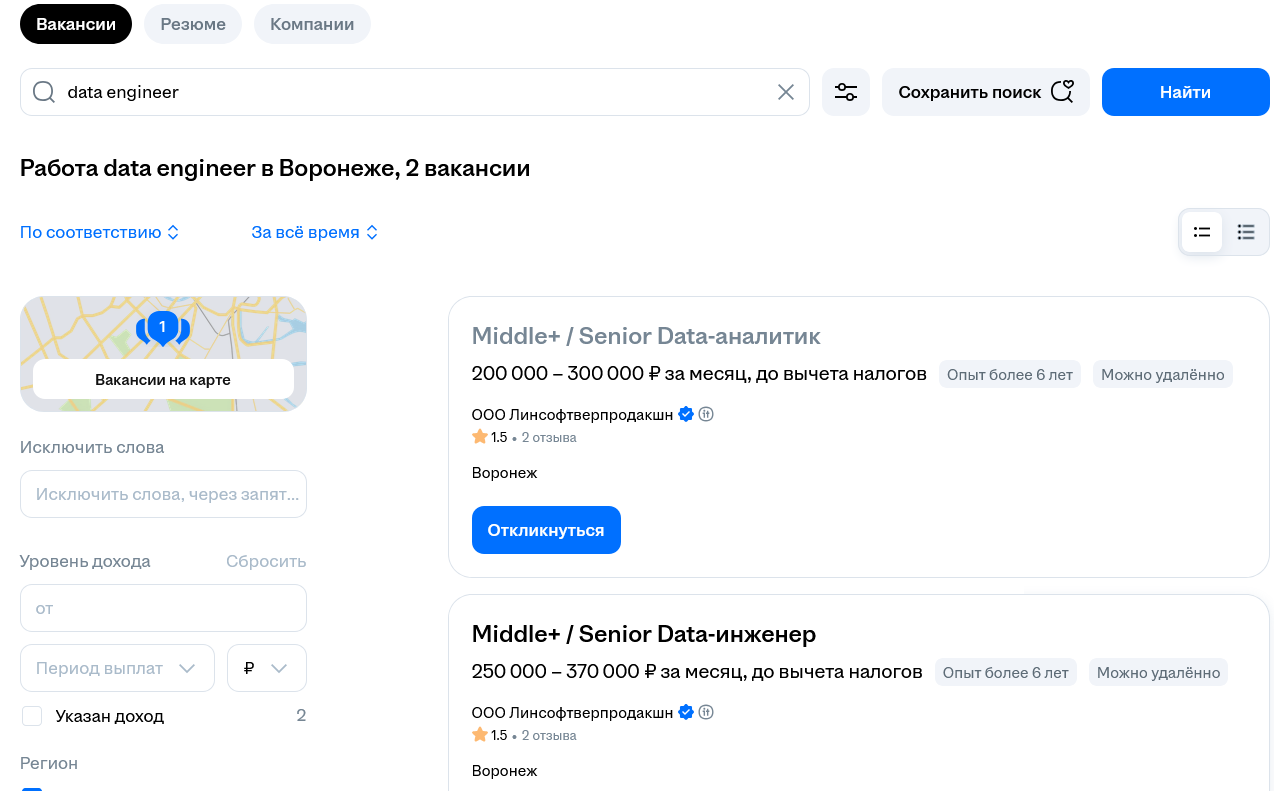Click verified badge on Data-инженер employer
Screen dimensions: 1274x791
(x=686, y=712)
